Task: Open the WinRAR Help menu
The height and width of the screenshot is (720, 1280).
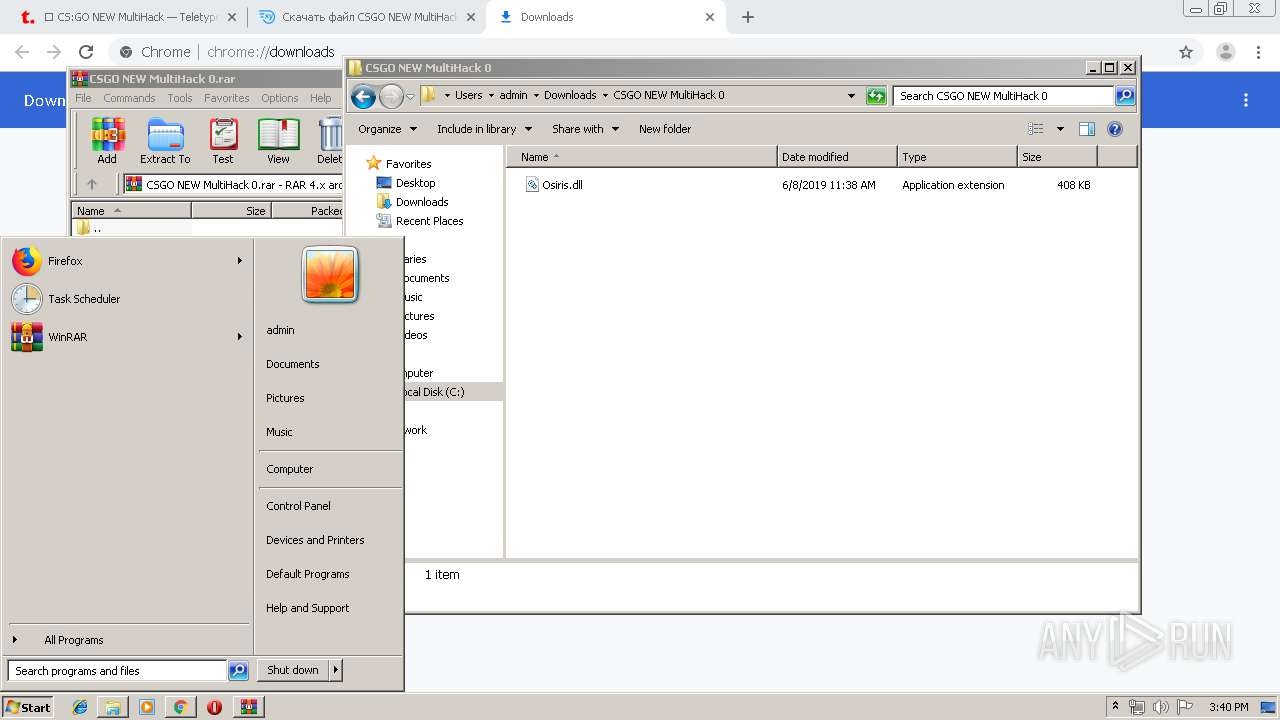Action: (320, 98)
